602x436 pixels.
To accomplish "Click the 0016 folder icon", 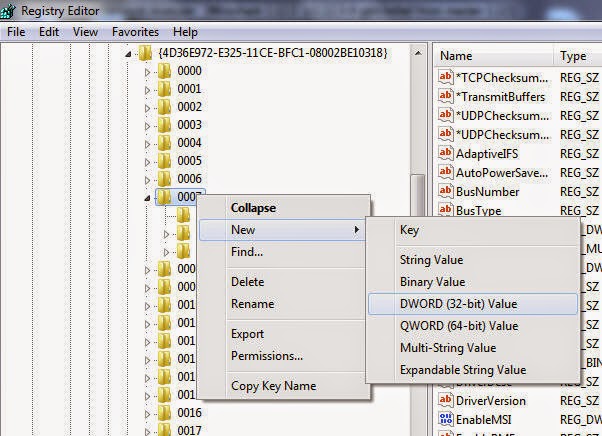I will [164, 413].
